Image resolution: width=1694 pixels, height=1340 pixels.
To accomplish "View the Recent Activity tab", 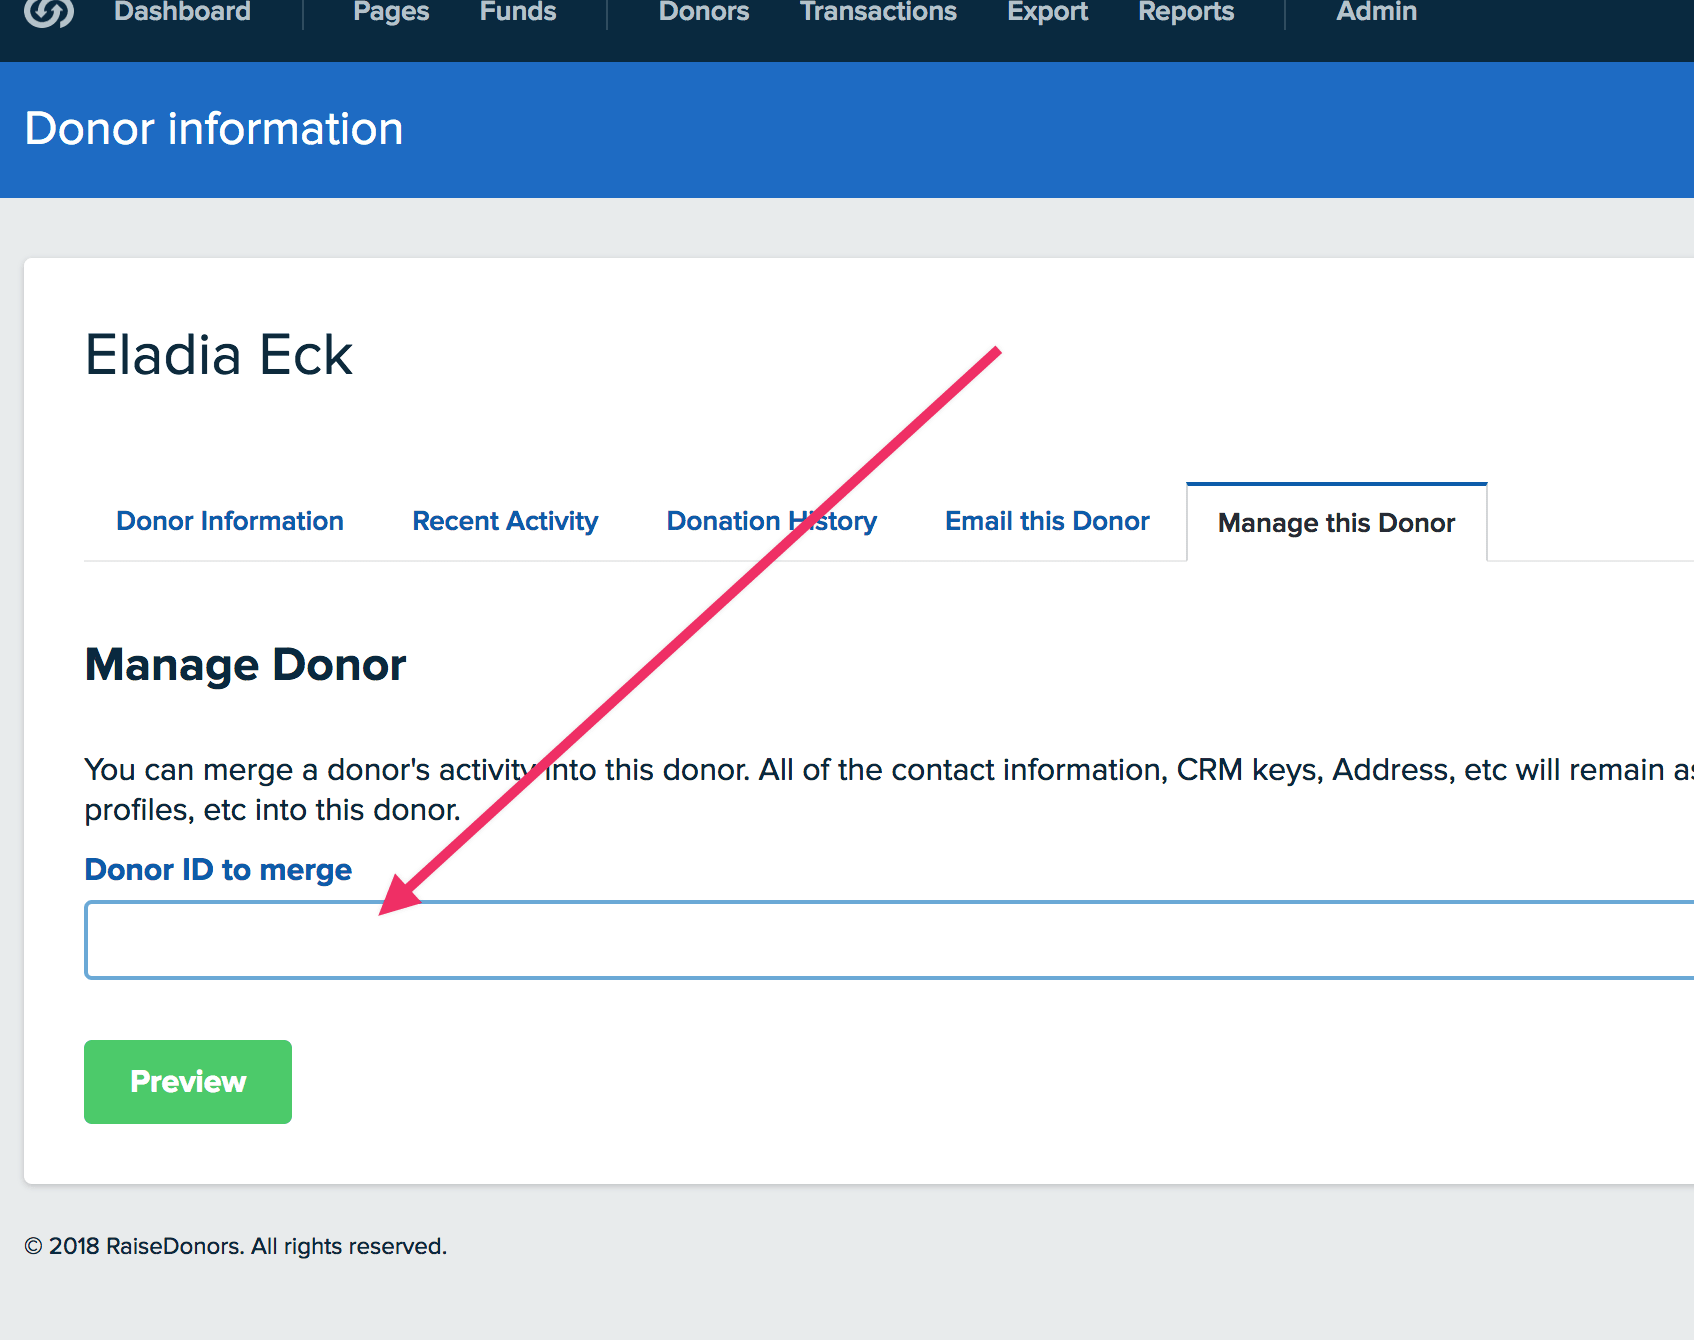I will click(x=505, y=521).
